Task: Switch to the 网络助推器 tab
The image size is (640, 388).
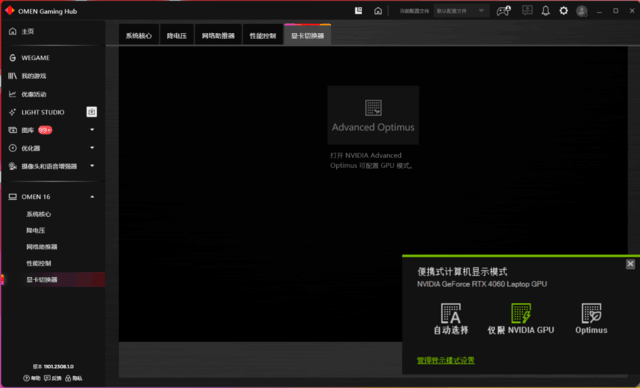Action: 218,35
